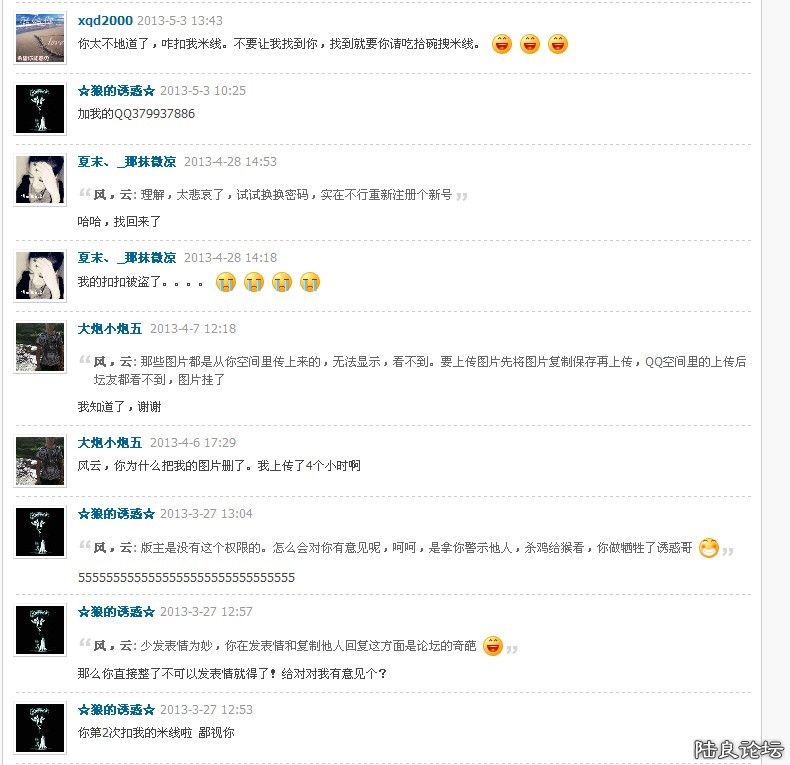Click the first laughing emoji in xqd2000's comment
The width and height of the screenshot is (790, 765).
click(x=501, y=44)
